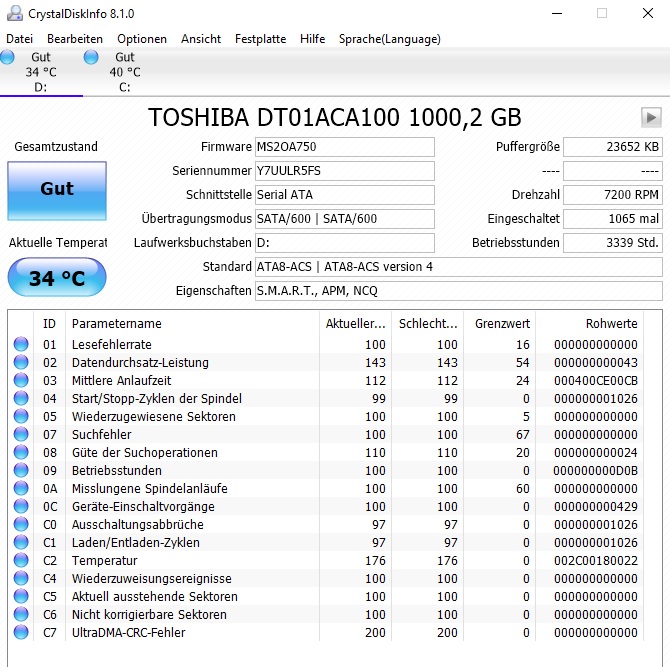Click the Seriennummer field Y7UULR5FS
The image size is (670, 667).
(x=345, y=170)
